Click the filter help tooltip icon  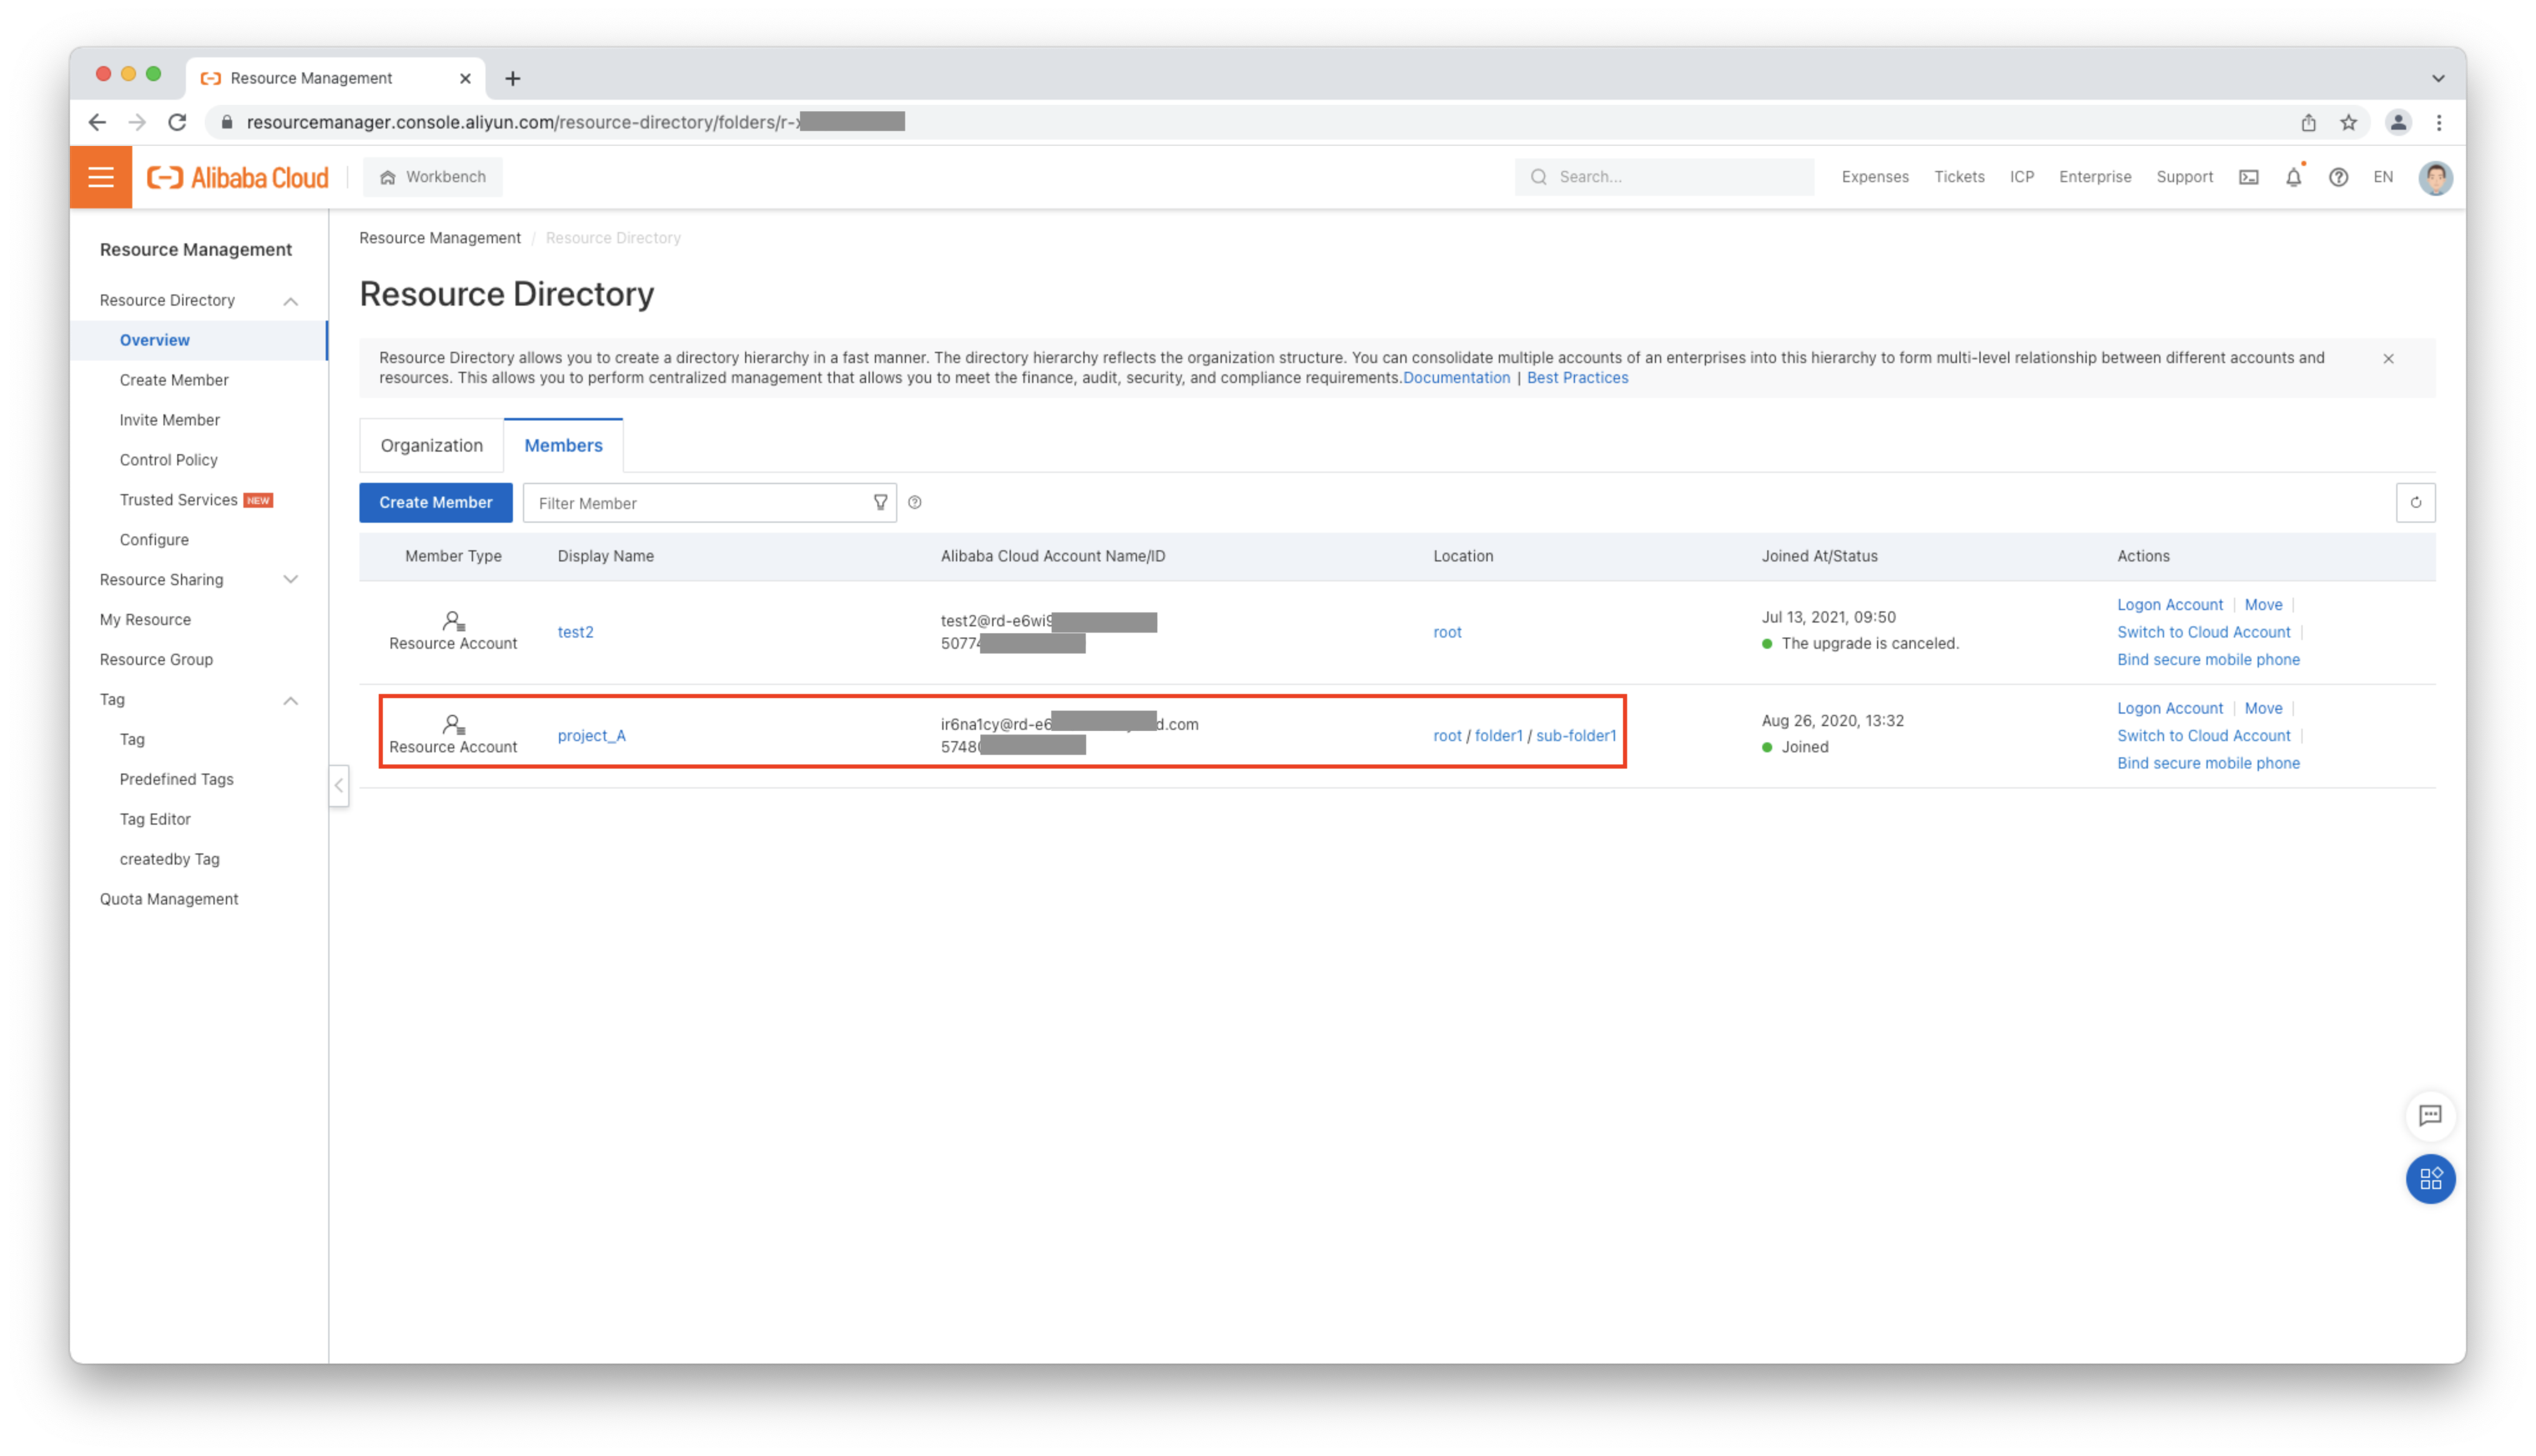pyautogui.click(x=914, y=503)
